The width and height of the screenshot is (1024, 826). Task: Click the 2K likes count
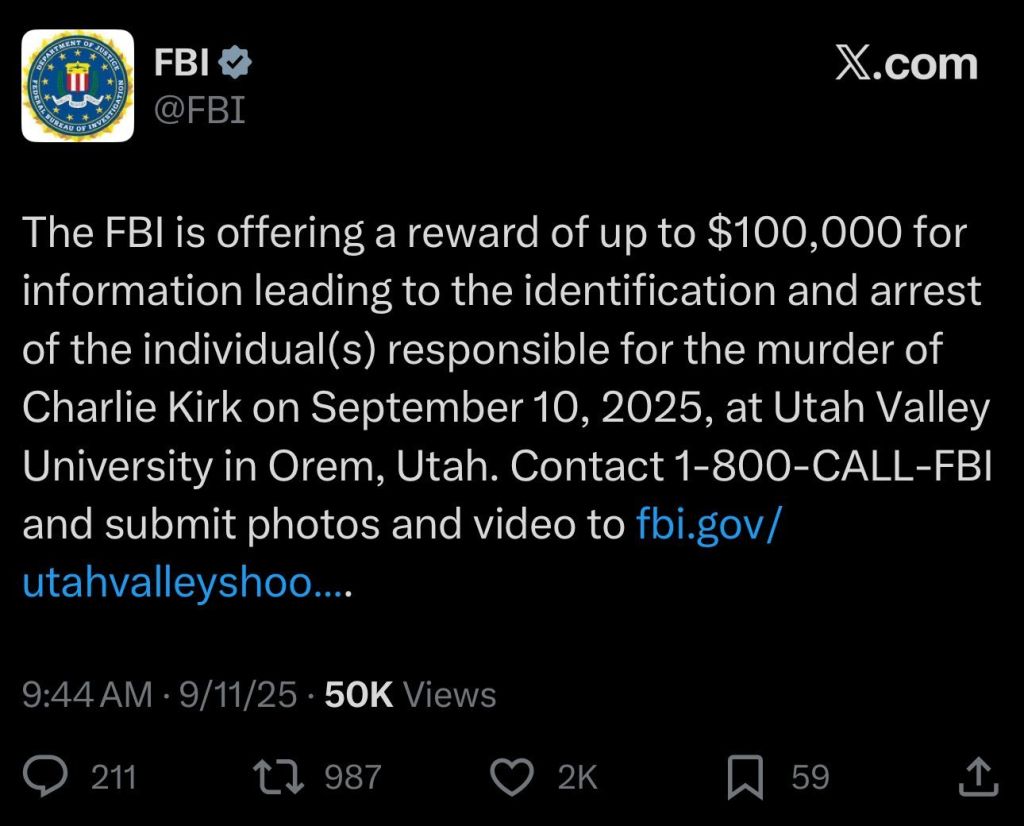577,777
